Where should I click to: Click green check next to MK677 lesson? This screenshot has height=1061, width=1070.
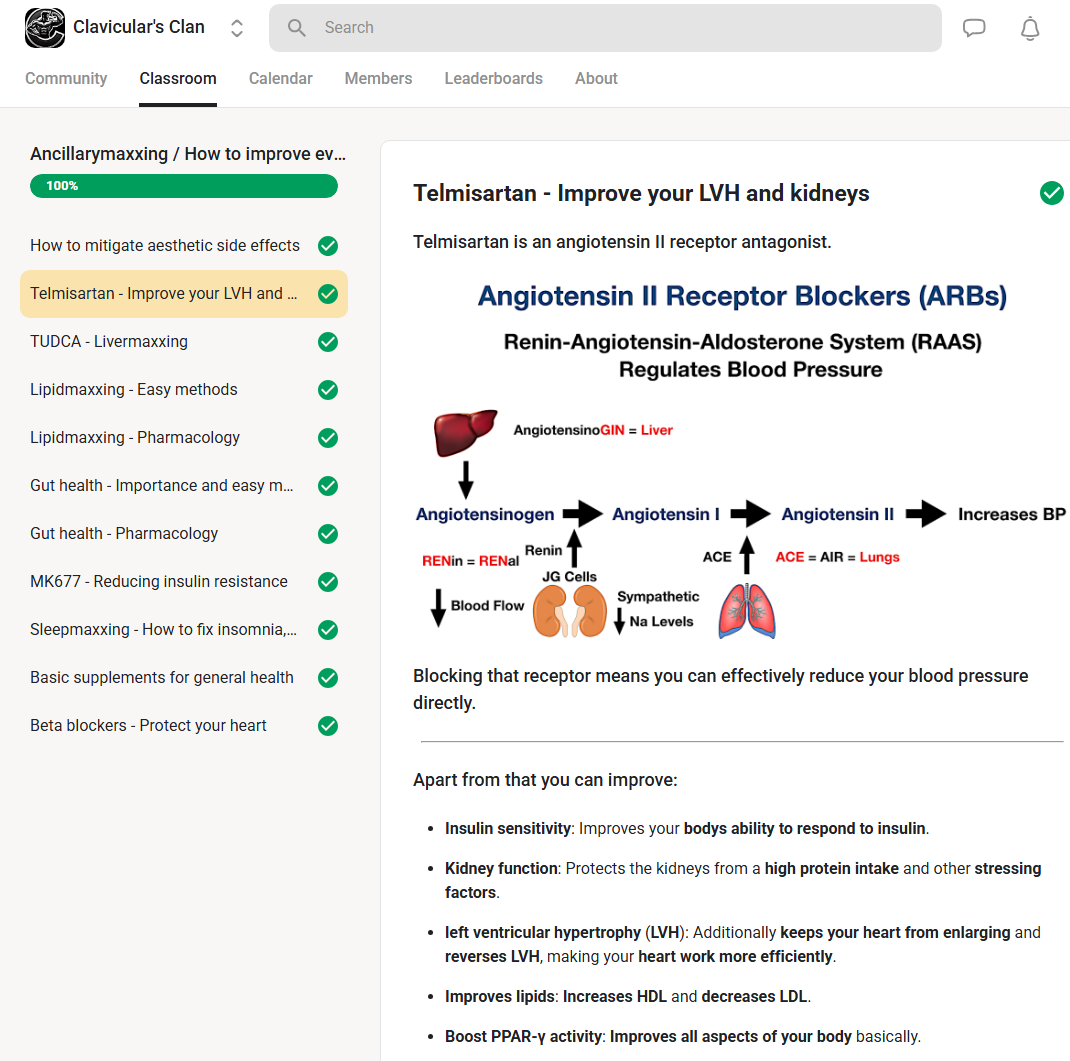click(328, 582)
